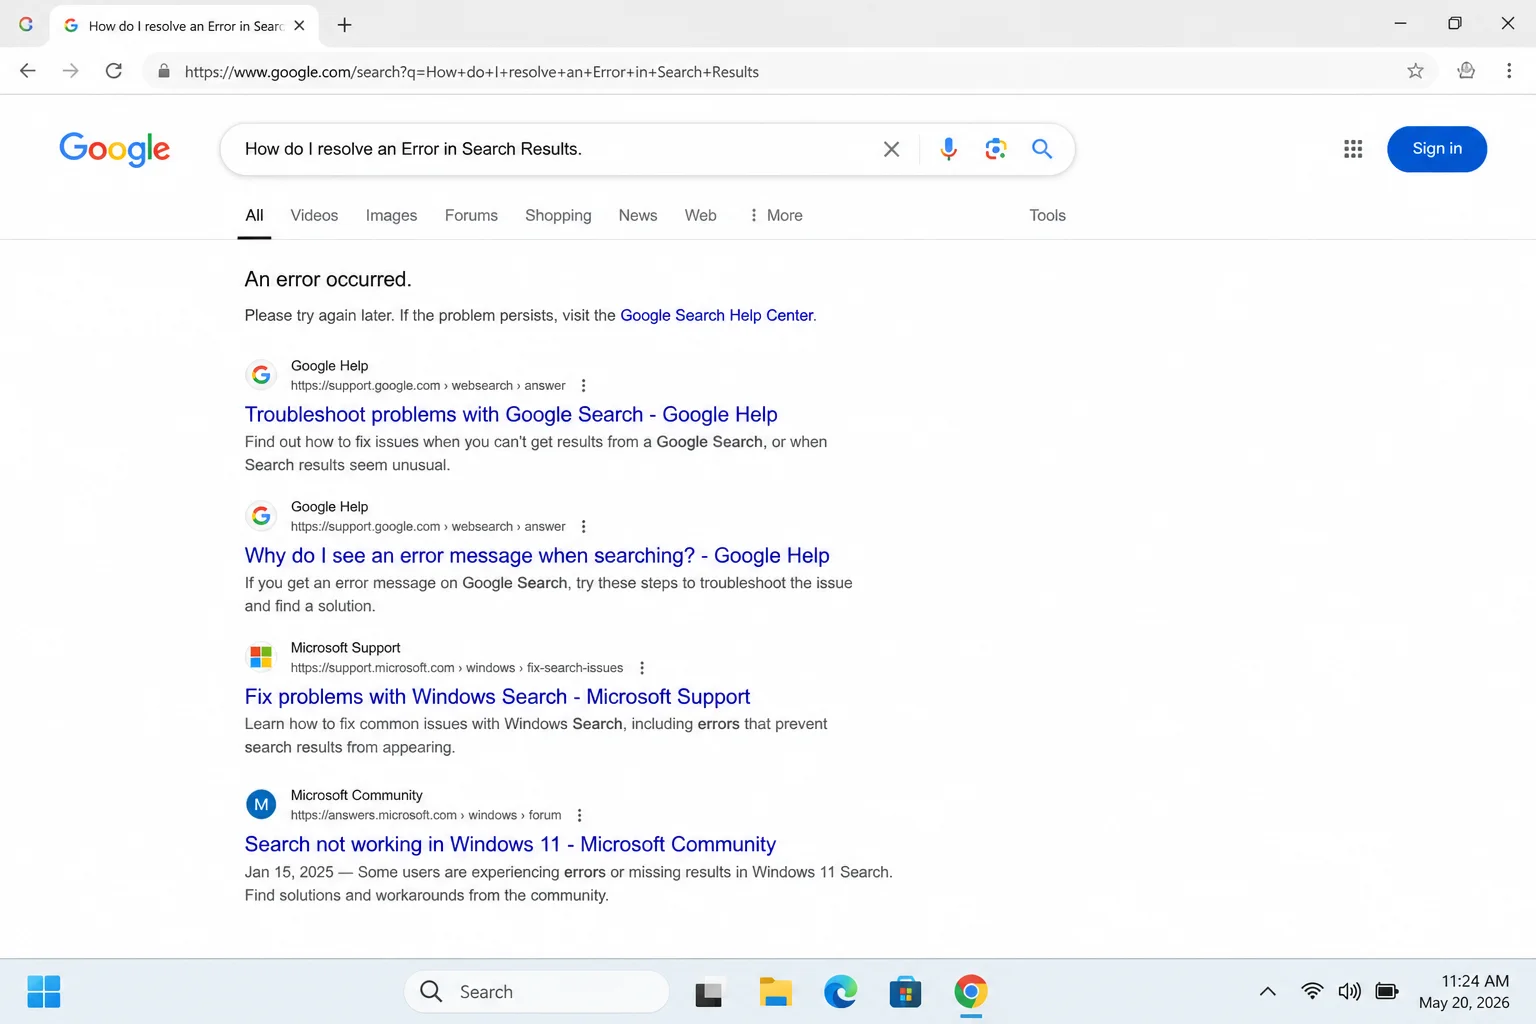Click Chrome icon on the taskbar
Screen dimensions: 1536x1024
pyautogui.click(x=970, y=992)
